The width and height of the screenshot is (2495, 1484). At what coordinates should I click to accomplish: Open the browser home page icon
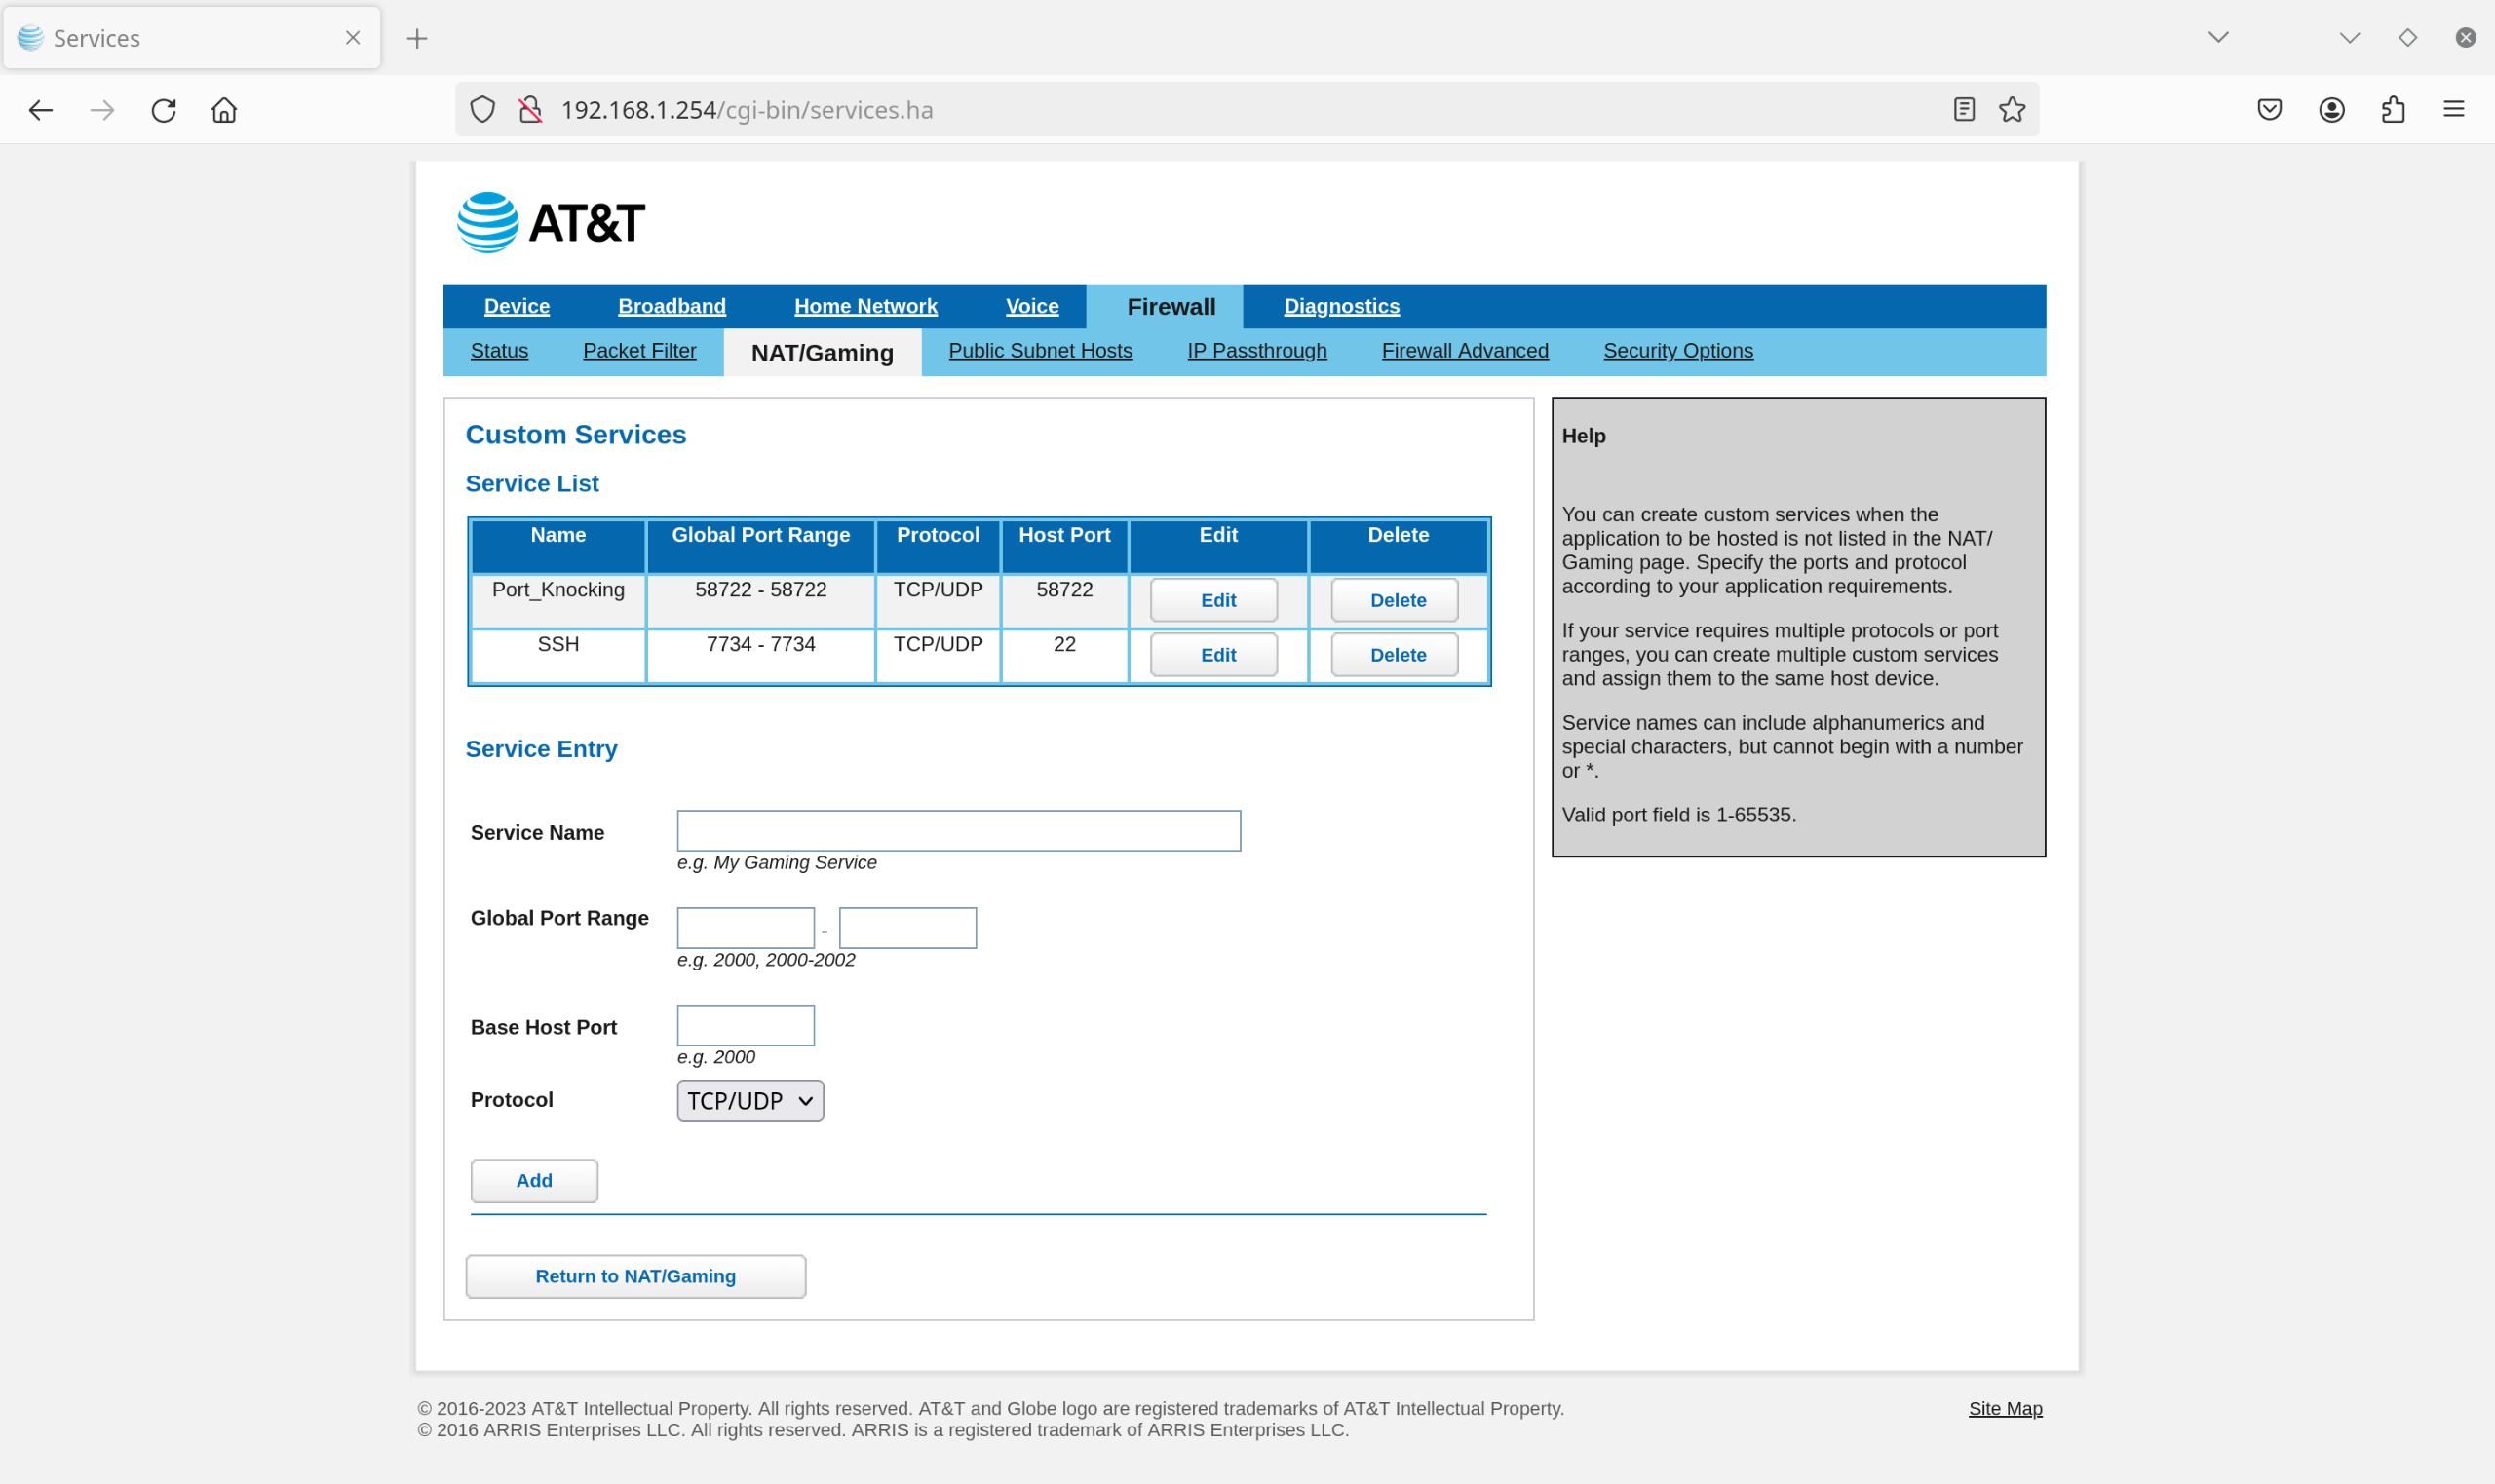(x=224, y=110)
